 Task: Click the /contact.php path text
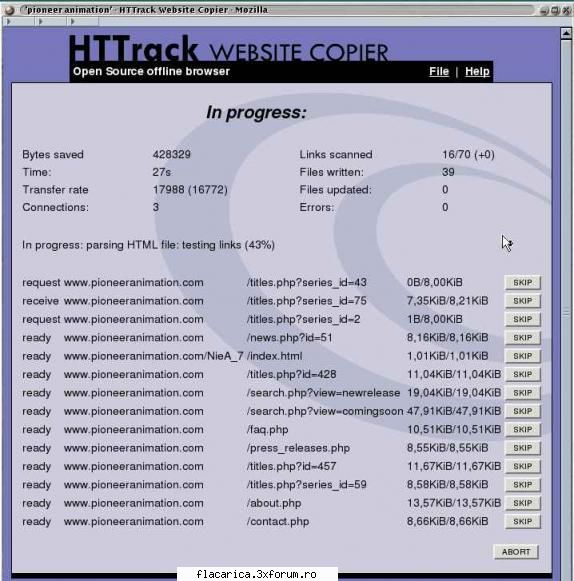pyautogui.click(x=278, y=521)
